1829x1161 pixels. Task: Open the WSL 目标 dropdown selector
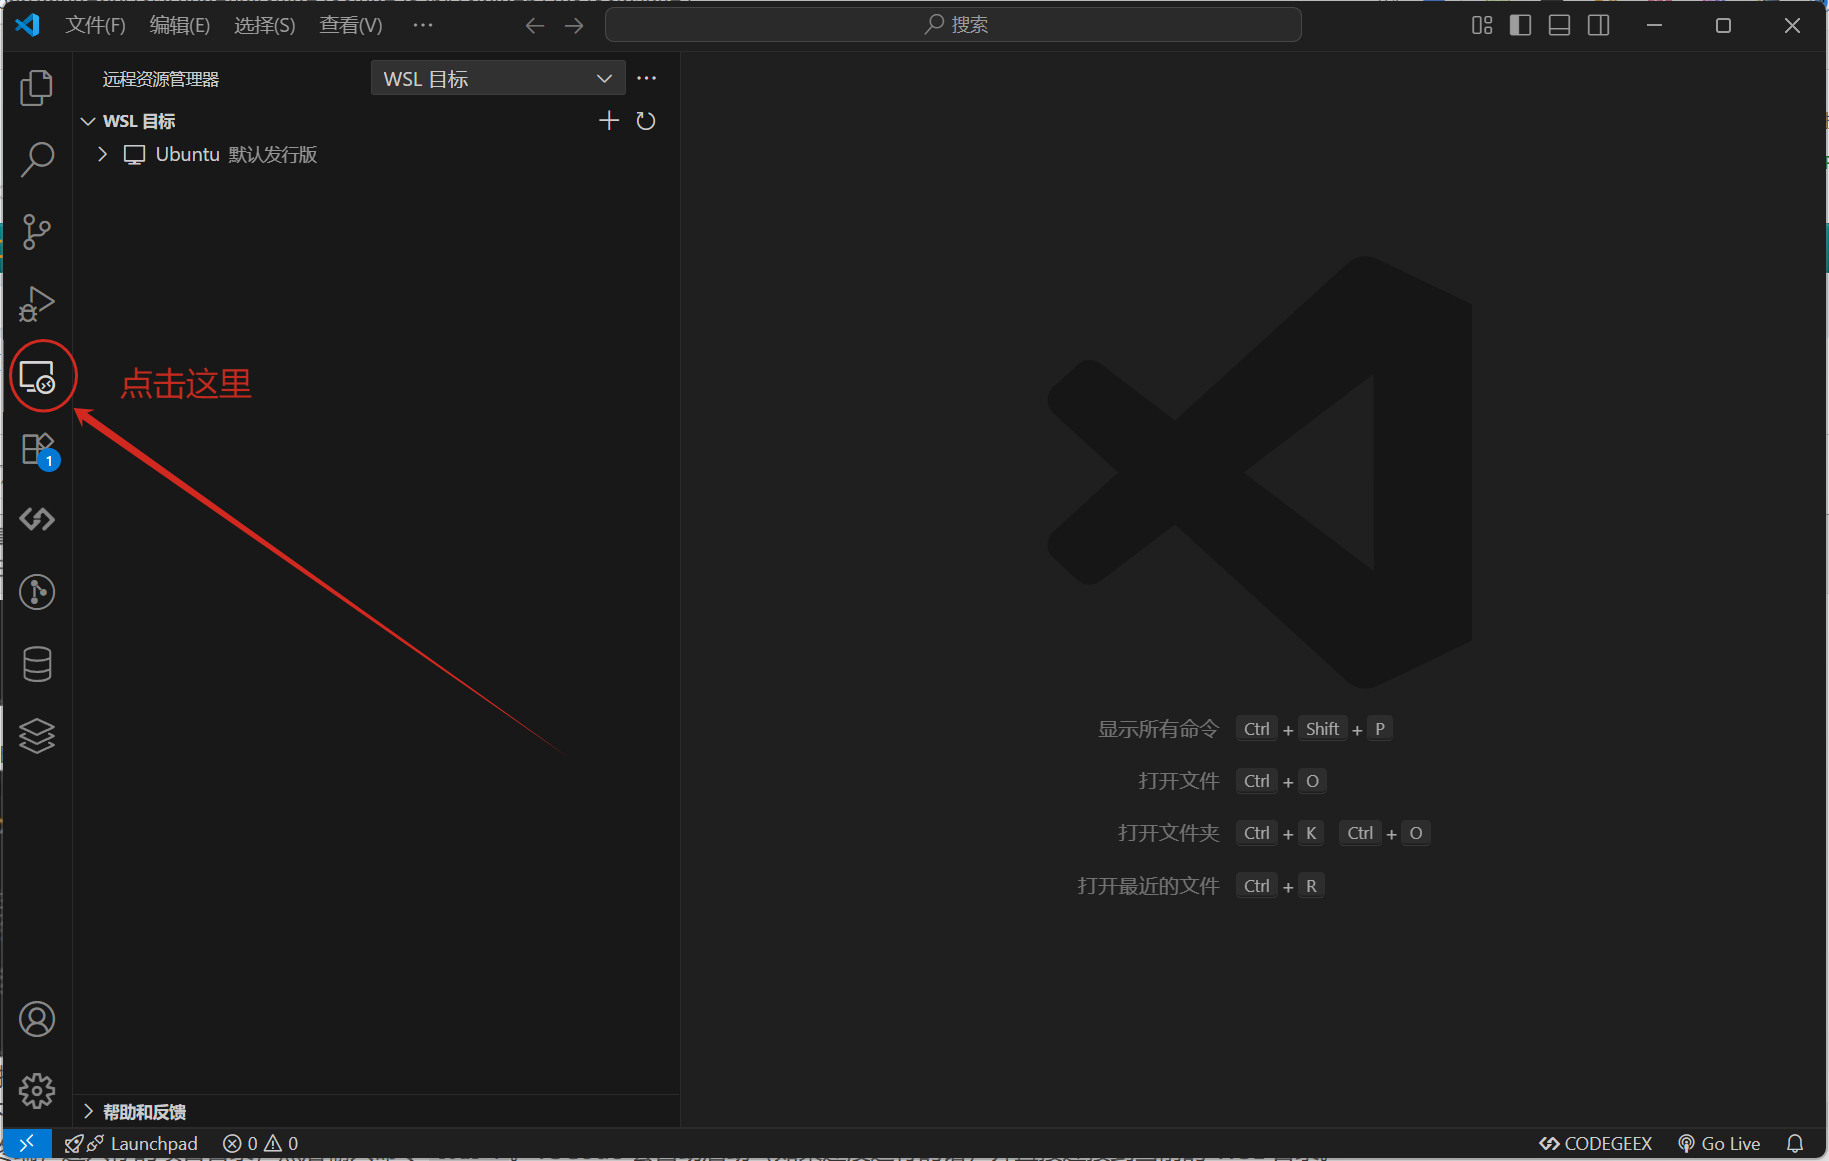(498, 78)
